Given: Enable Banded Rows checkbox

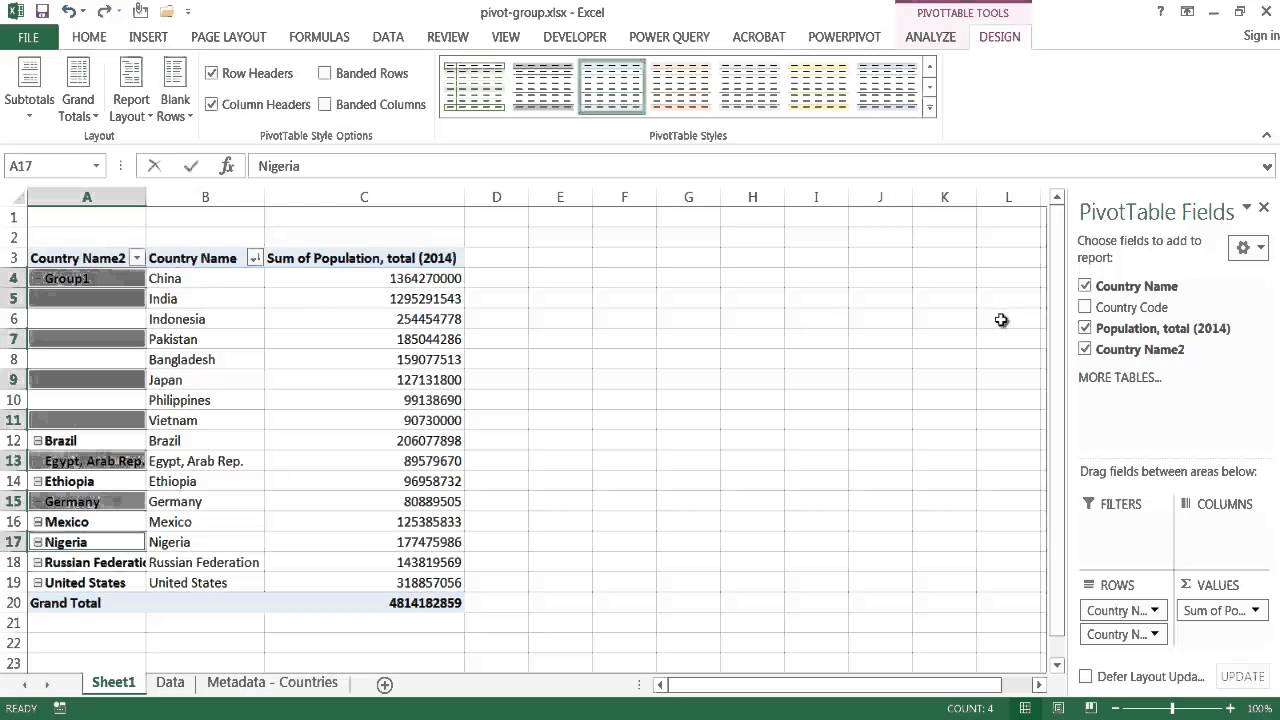Looking at the screenshot, I should [325, 73].
